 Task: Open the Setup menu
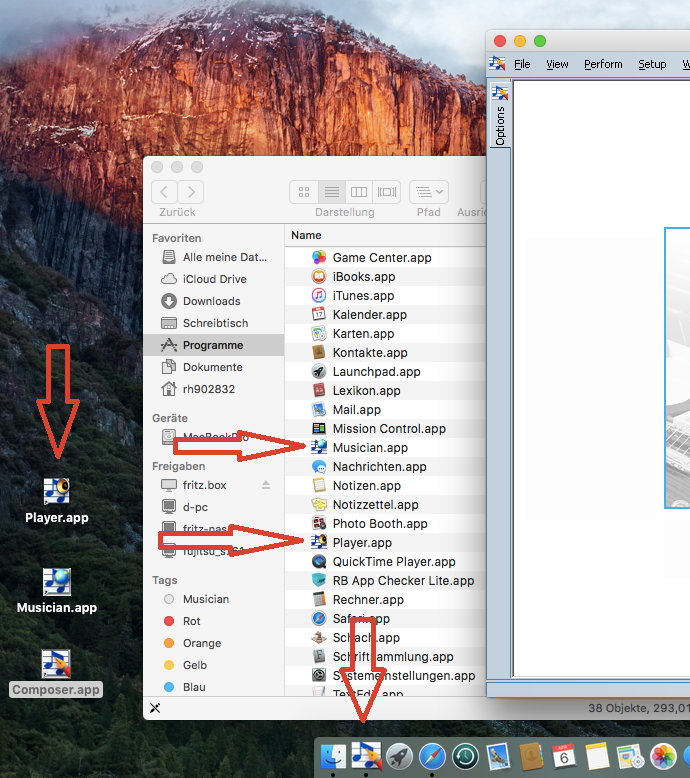click(x=652, y=64)
